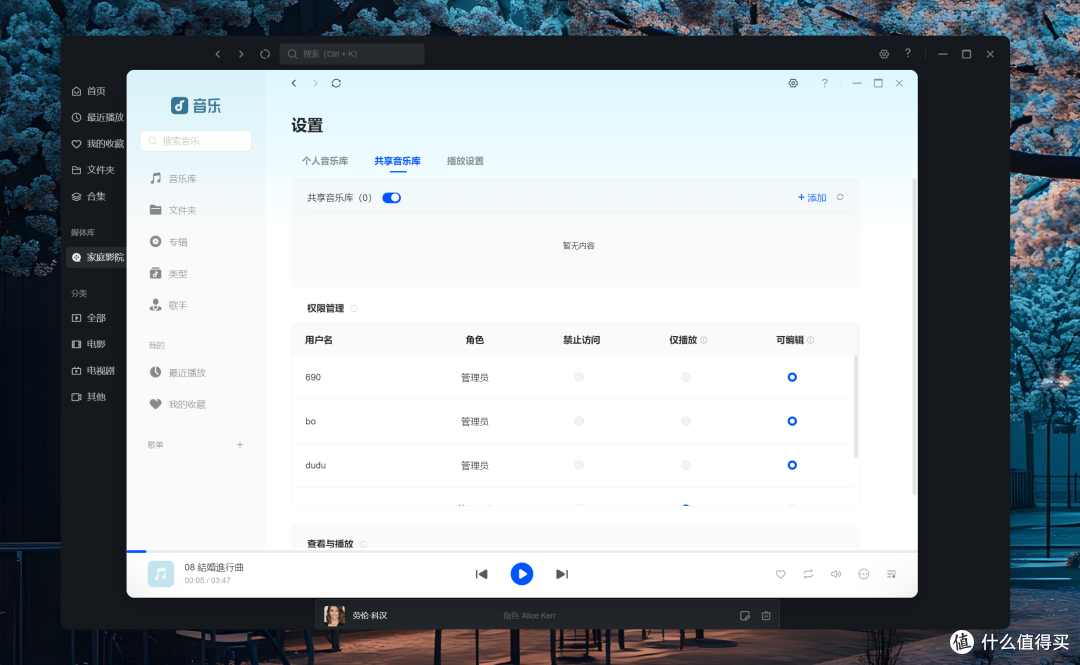
Task: Go back in music window navigation
Action: pos(294,83)
